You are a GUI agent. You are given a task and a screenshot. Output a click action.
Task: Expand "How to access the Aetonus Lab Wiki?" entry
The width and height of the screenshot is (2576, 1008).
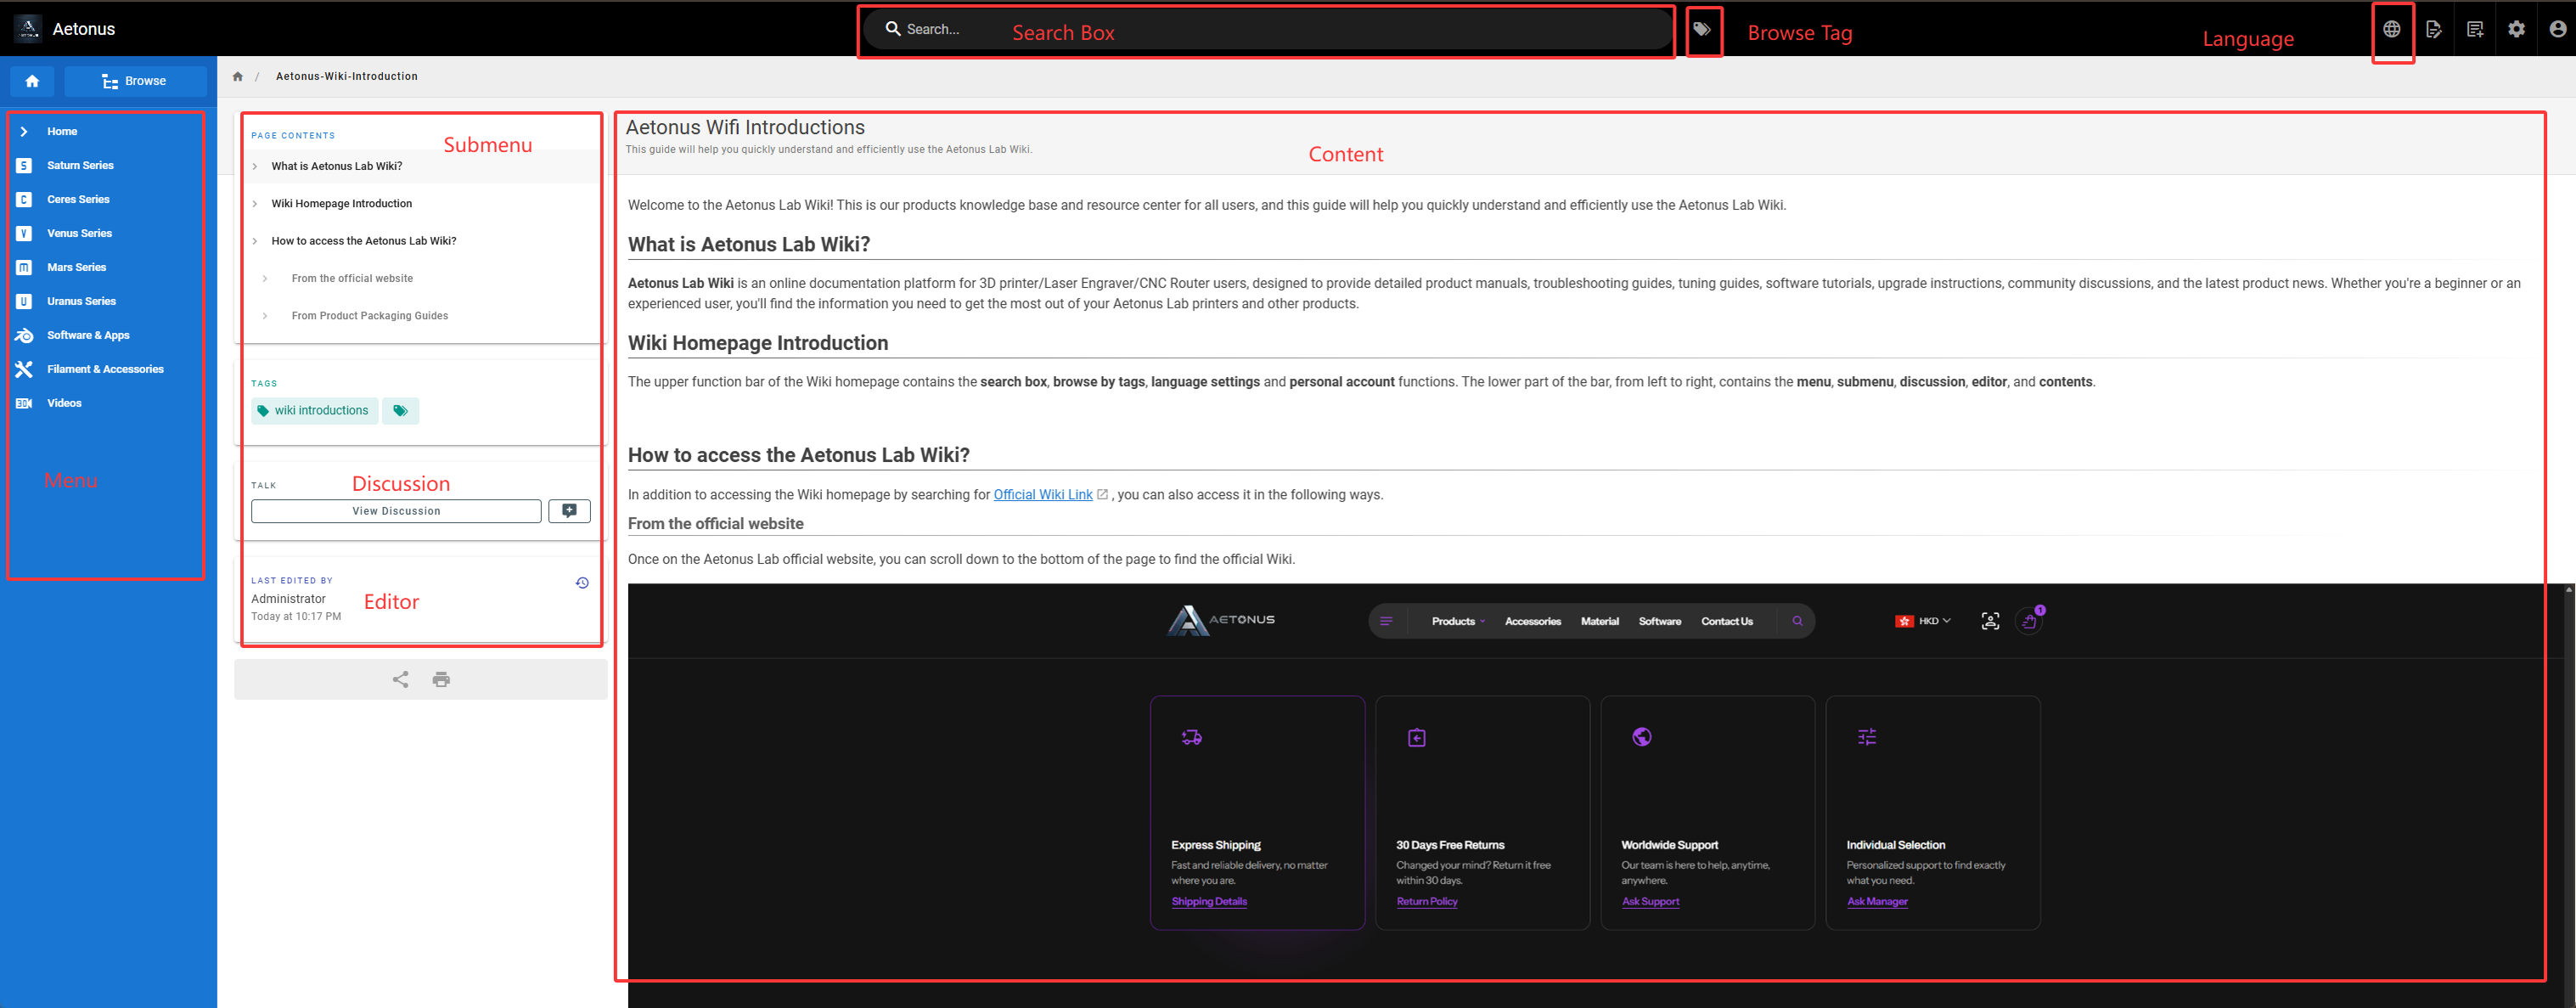point(363,241)
